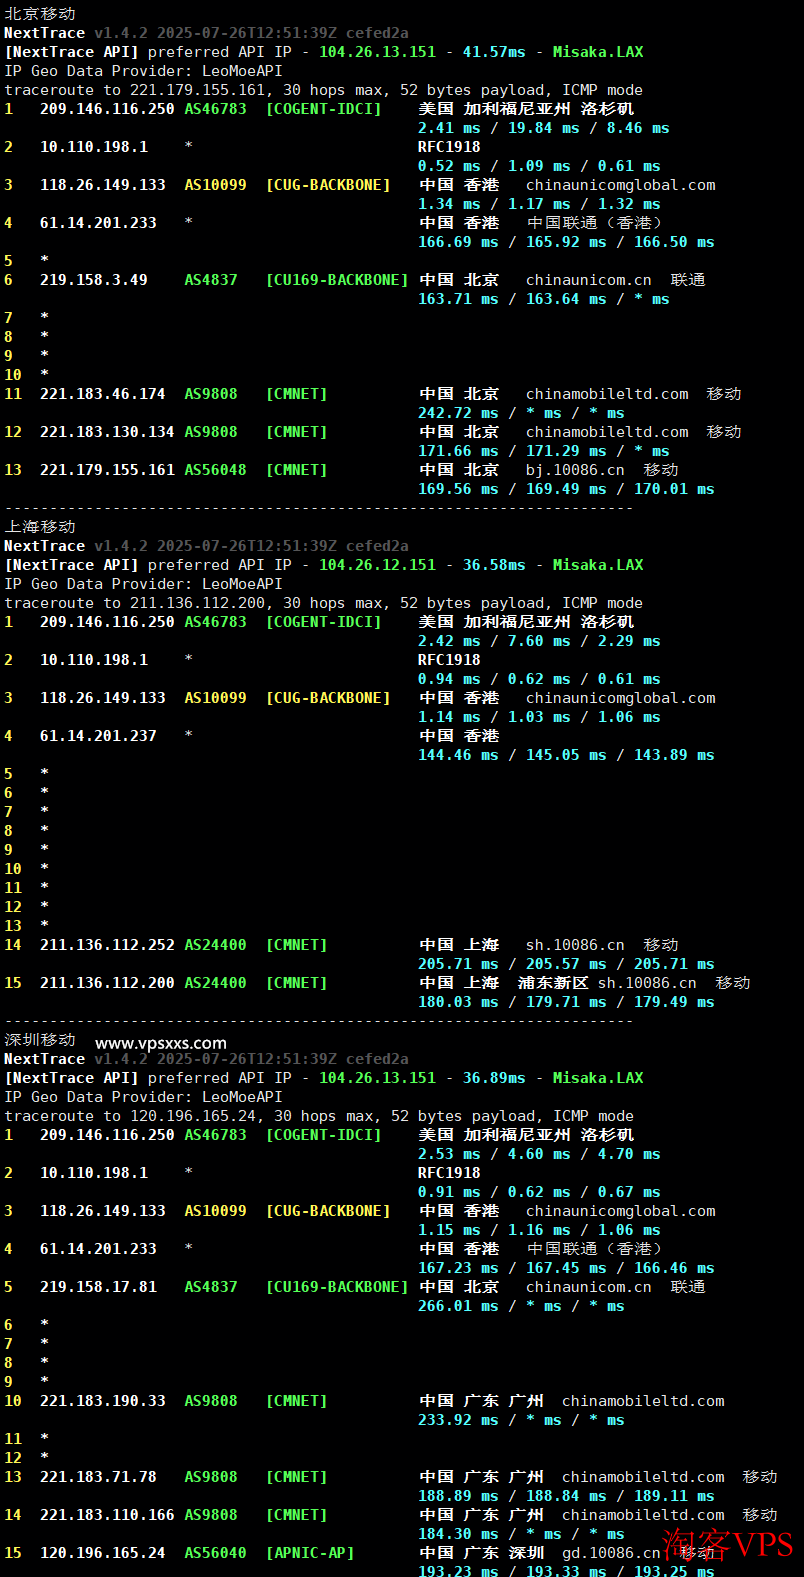Click hop IP 221.183.46.174

click(x=102, y=394)
